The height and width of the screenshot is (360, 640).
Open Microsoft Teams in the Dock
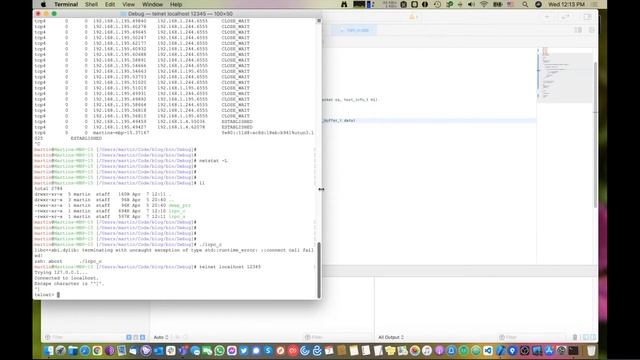coord(183,351)
